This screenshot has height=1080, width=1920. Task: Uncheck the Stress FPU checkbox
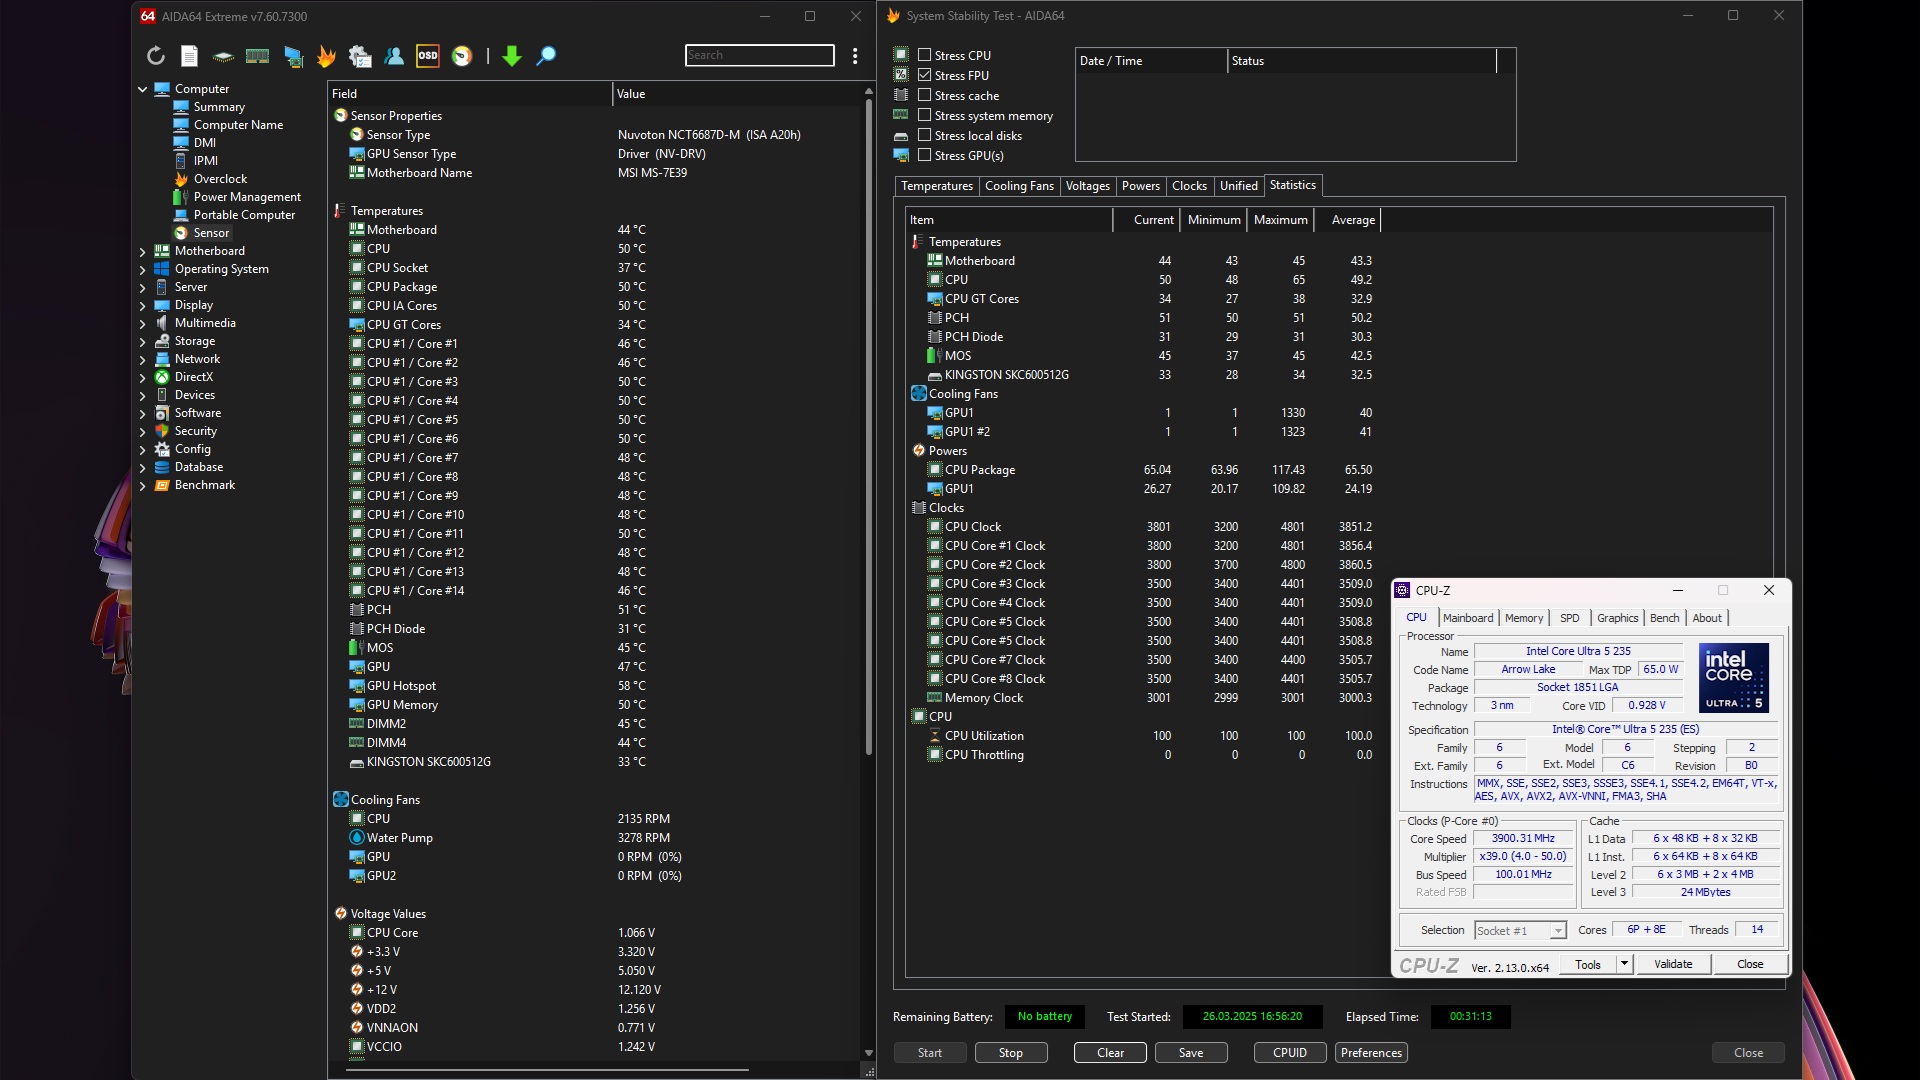click(x=925, y=76)
